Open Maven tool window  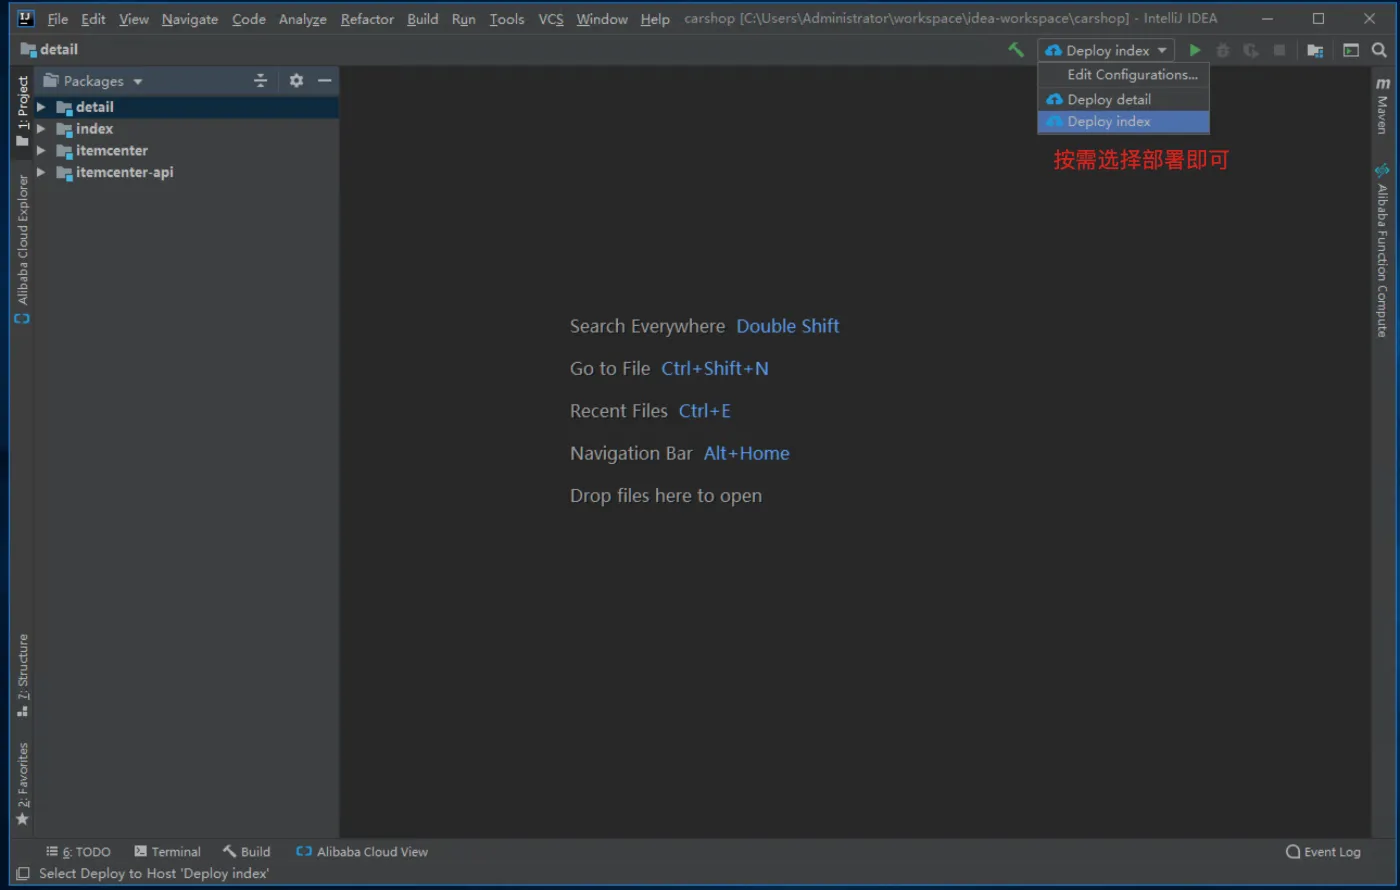click(1383, 105)
